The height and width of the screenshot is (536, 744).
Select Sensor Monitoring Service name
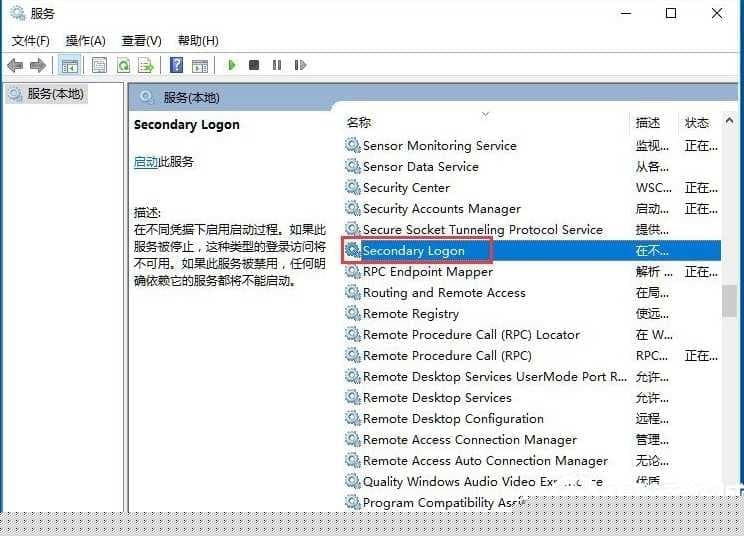(x=440, y=146)
